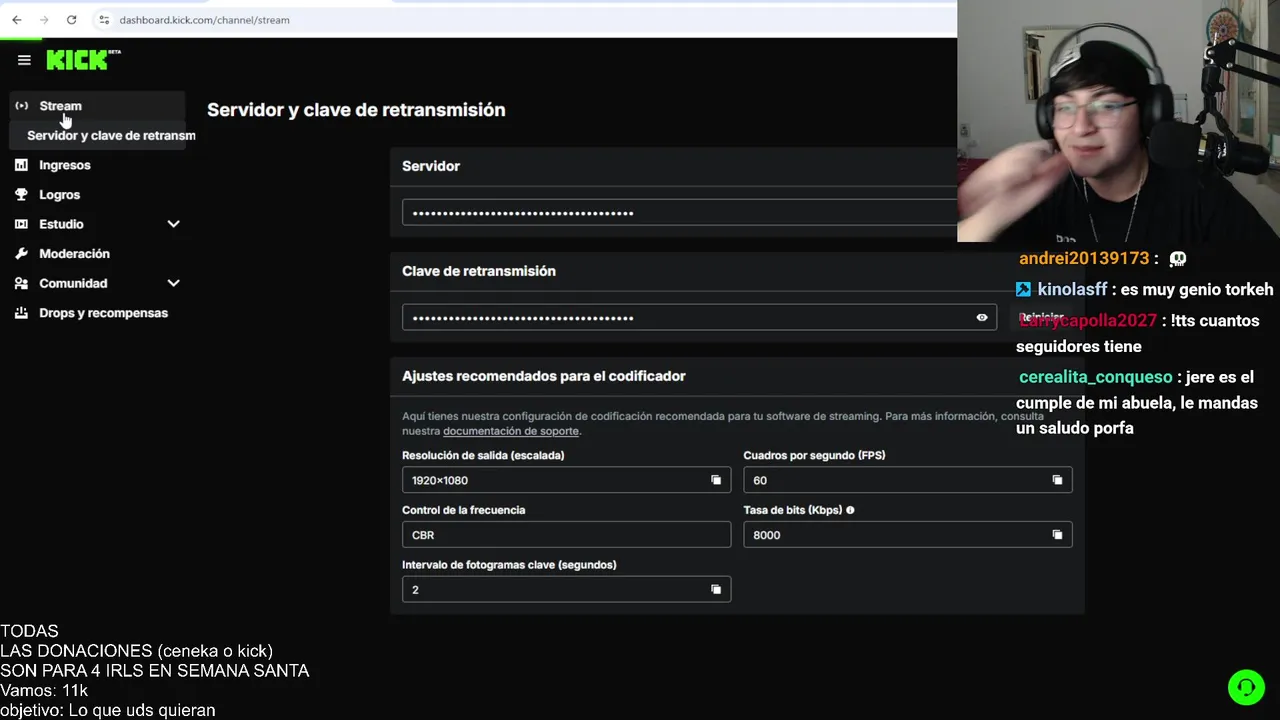
Task: Go back with browser back arrow
Action: click(x=17, y=20)
